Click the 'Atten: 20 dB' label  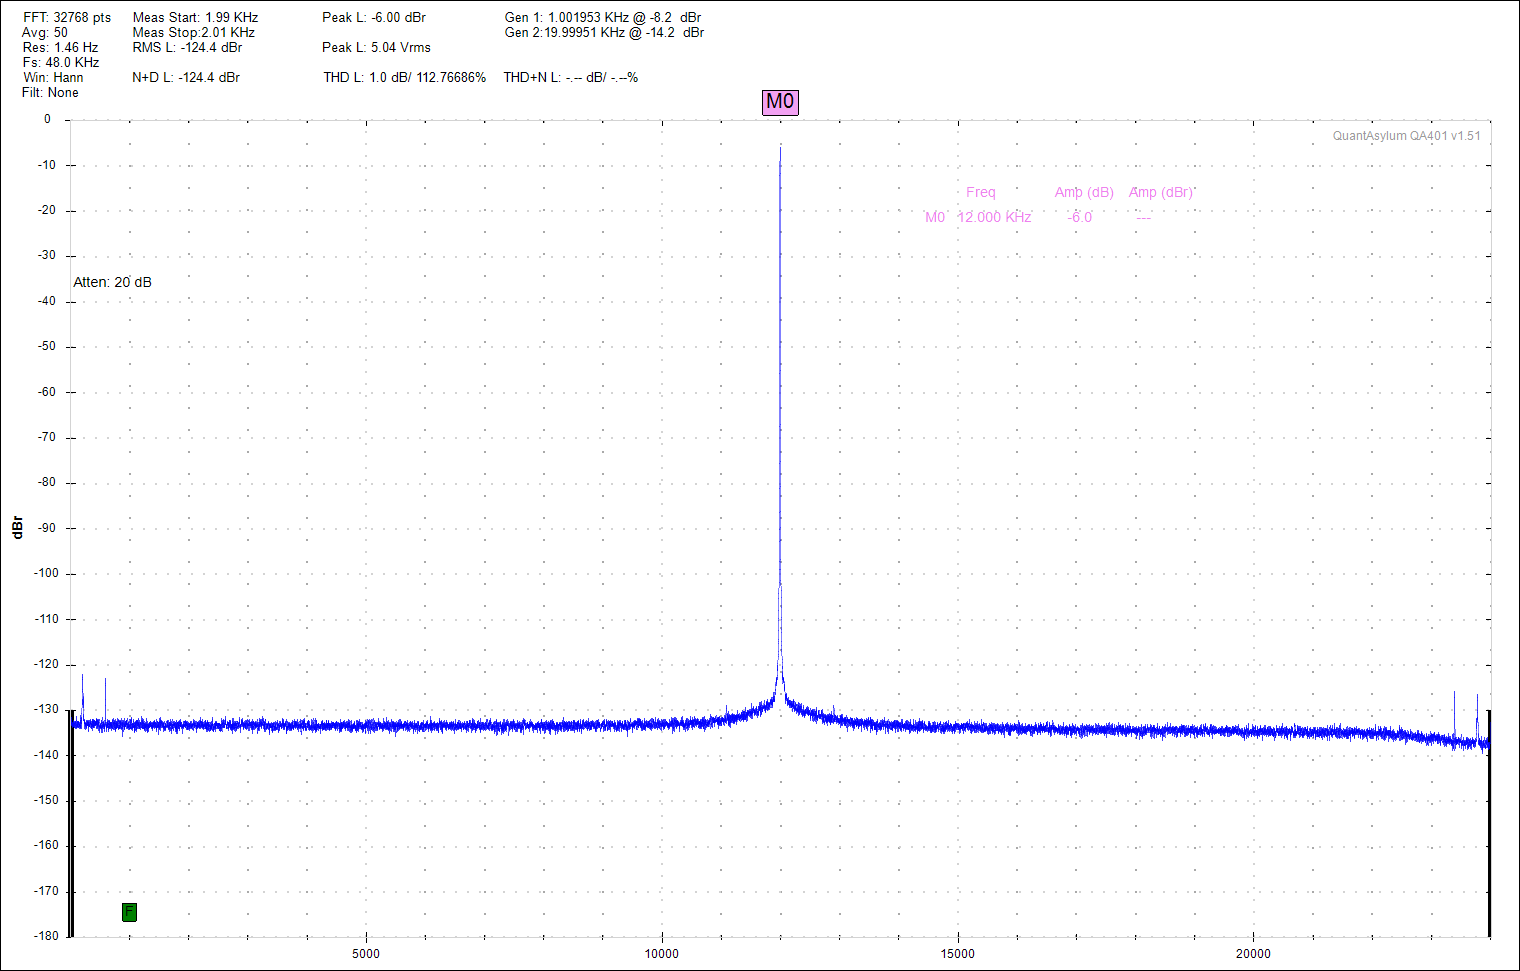point(112,283)
